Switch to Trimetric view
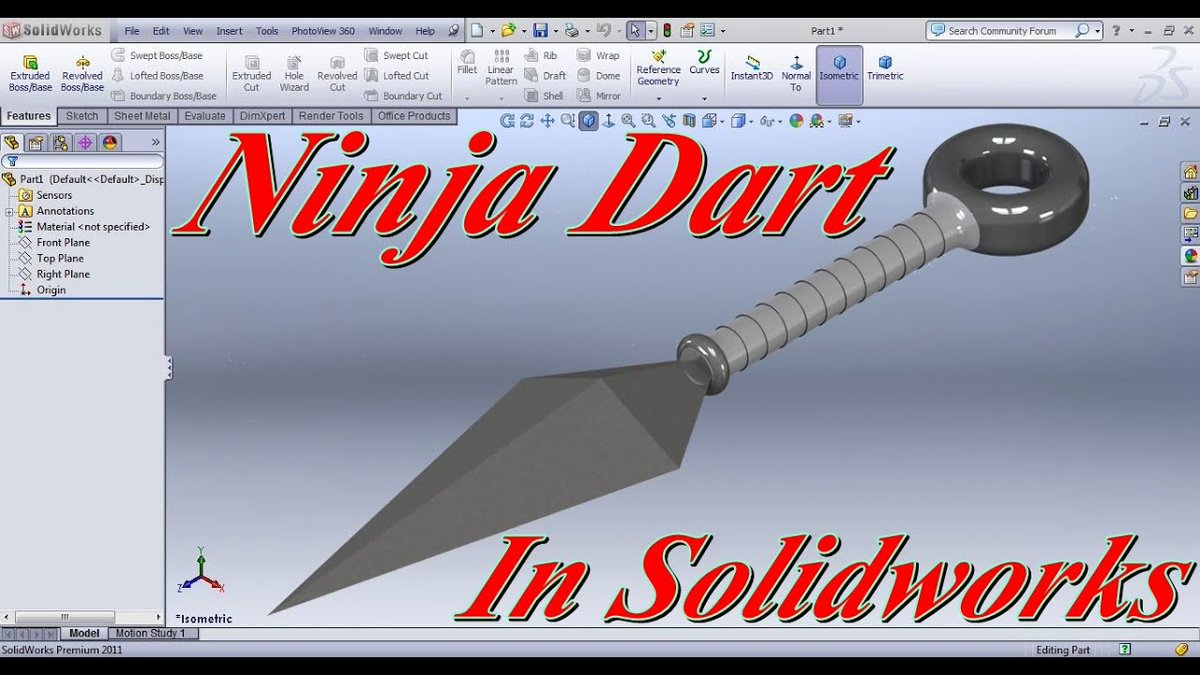The width and height of the screenshot is (1200, 675). point(885,68)
